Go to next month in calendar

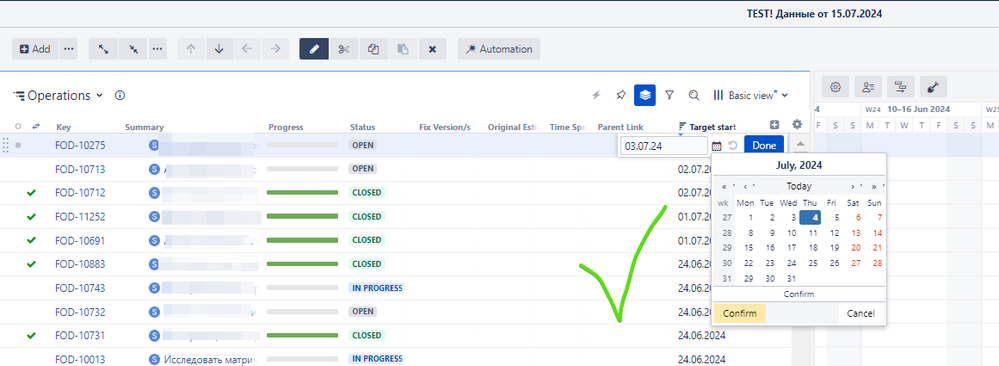pos(853,187)
